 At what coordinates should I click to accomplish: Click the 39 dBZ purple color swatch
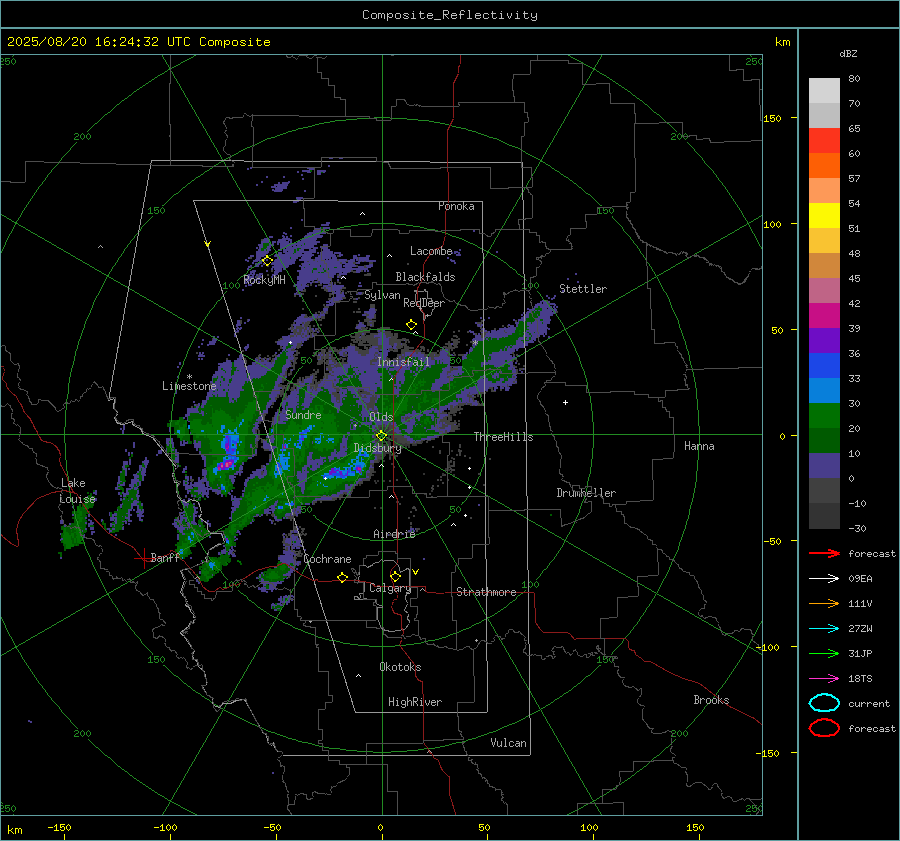click(x=824, y=340)
